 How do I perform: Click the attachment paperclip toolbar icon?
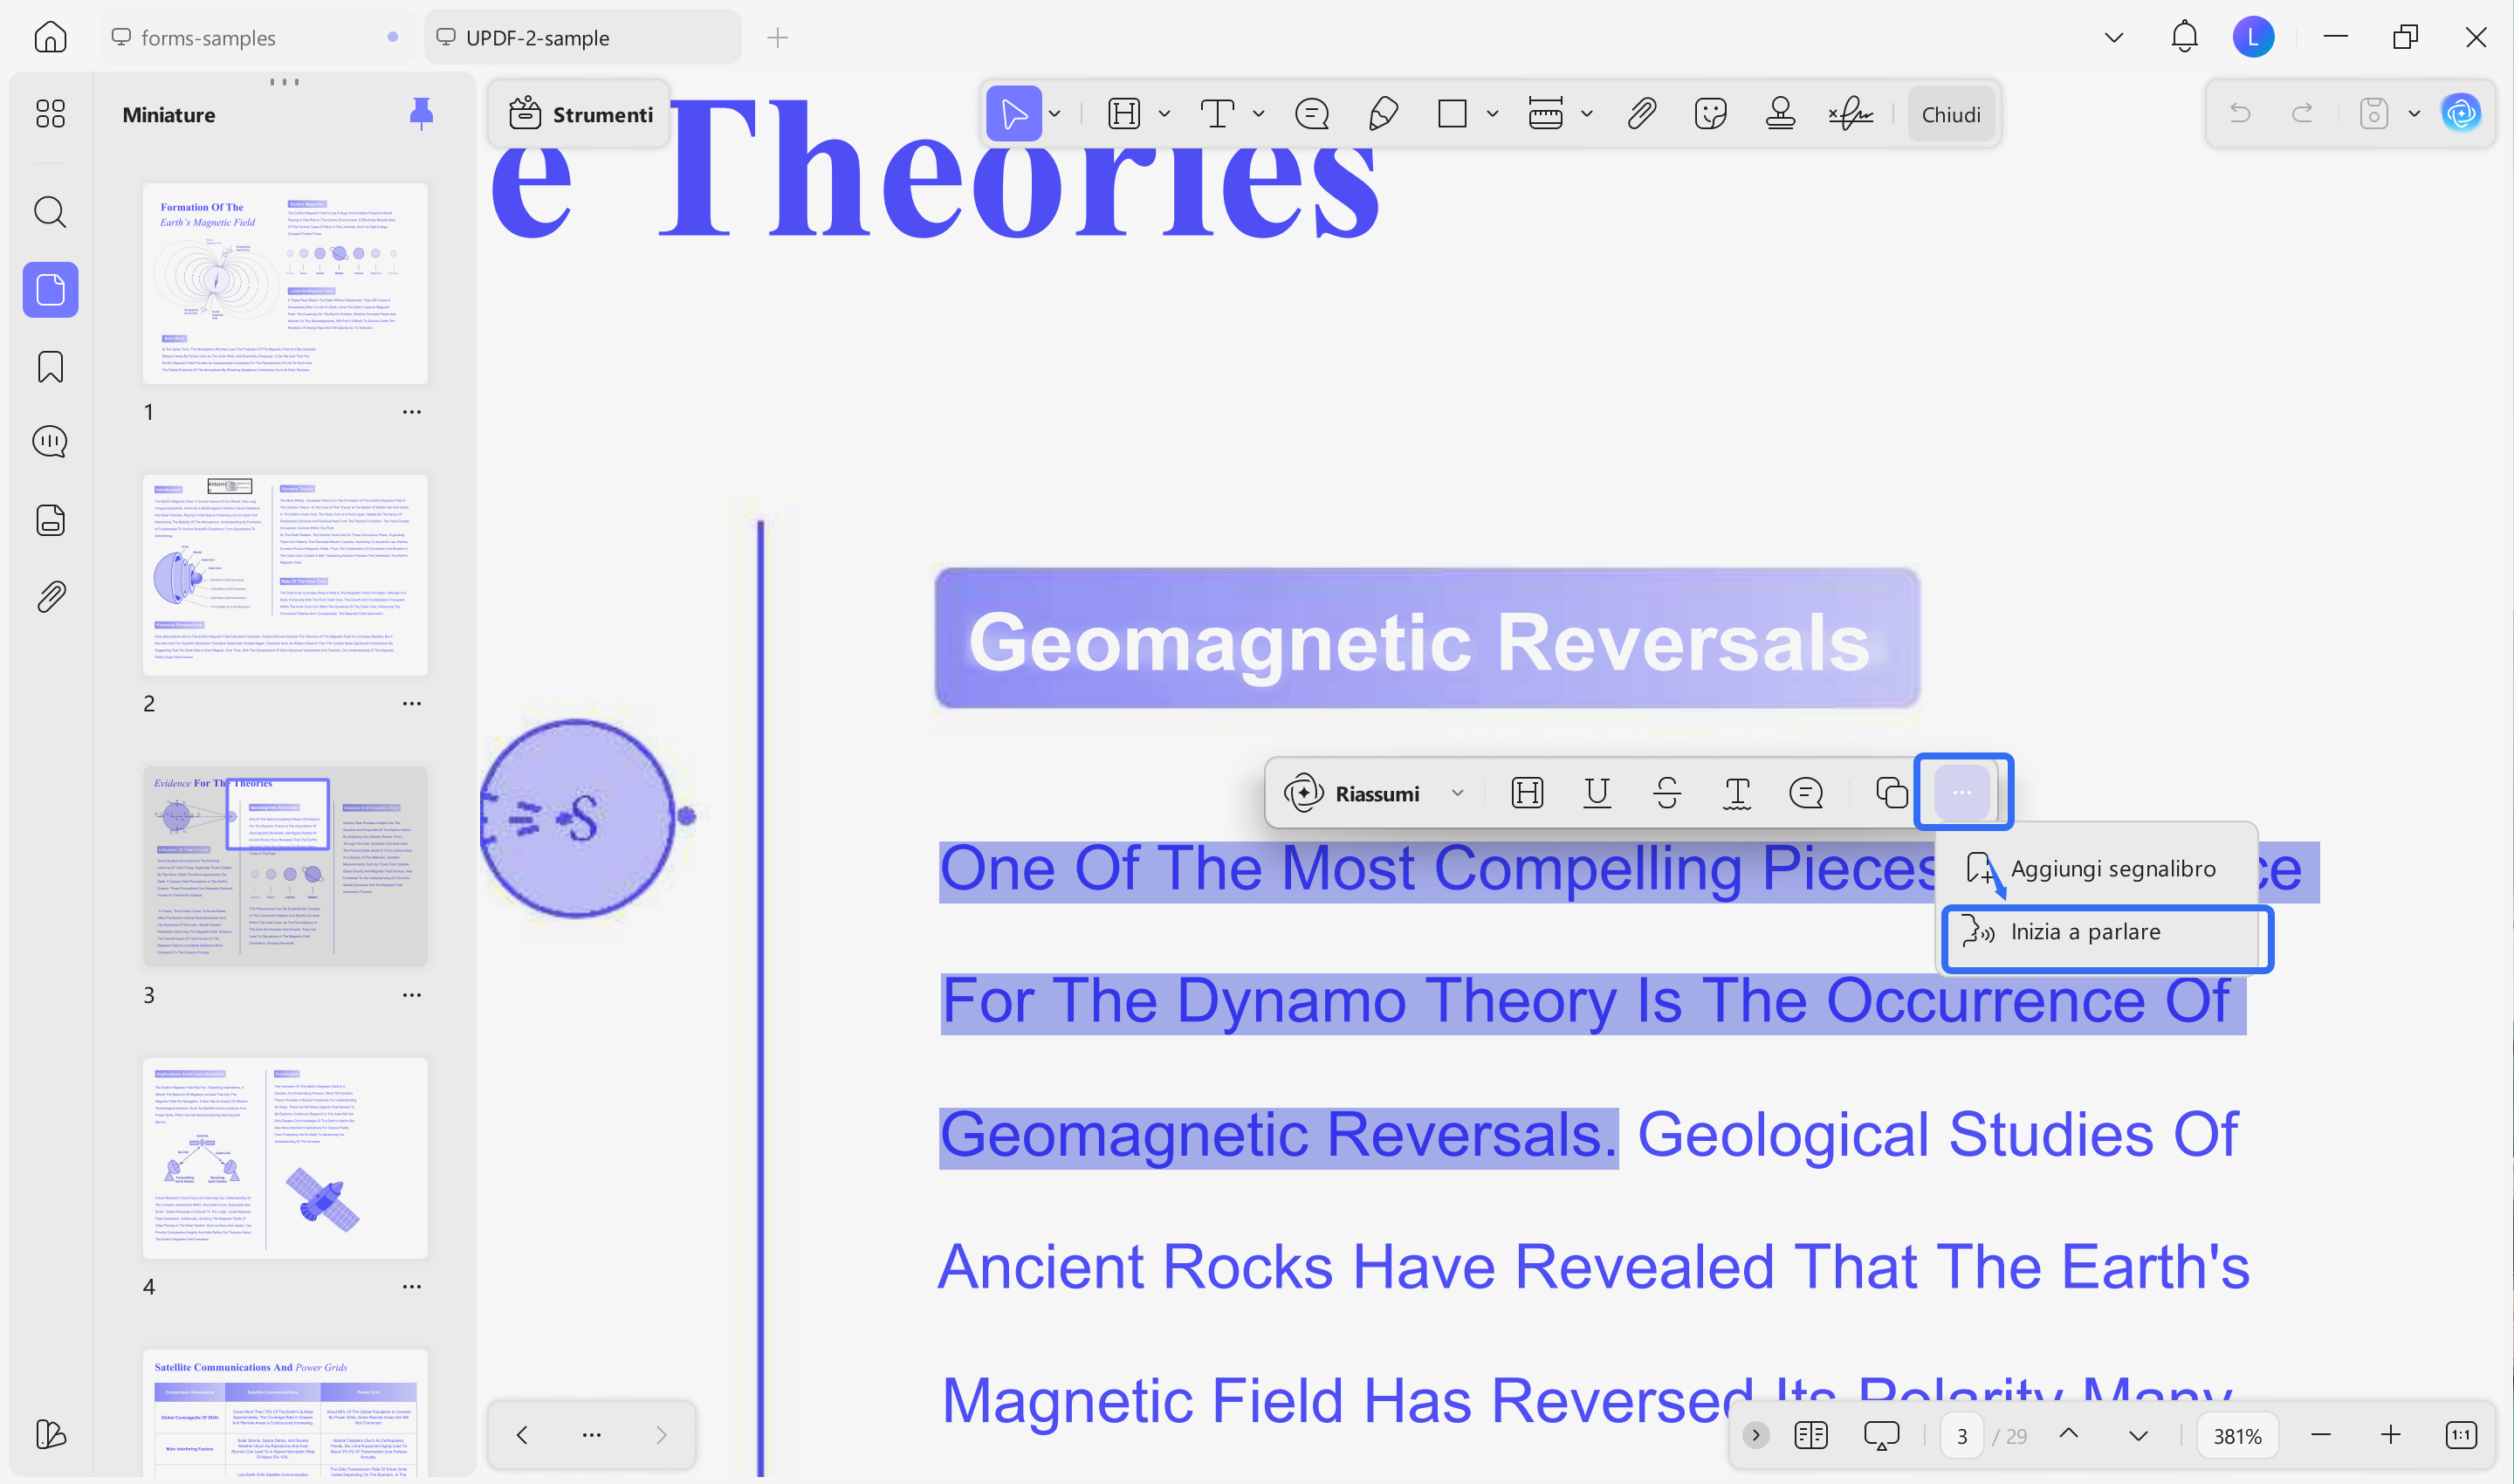1641,114
